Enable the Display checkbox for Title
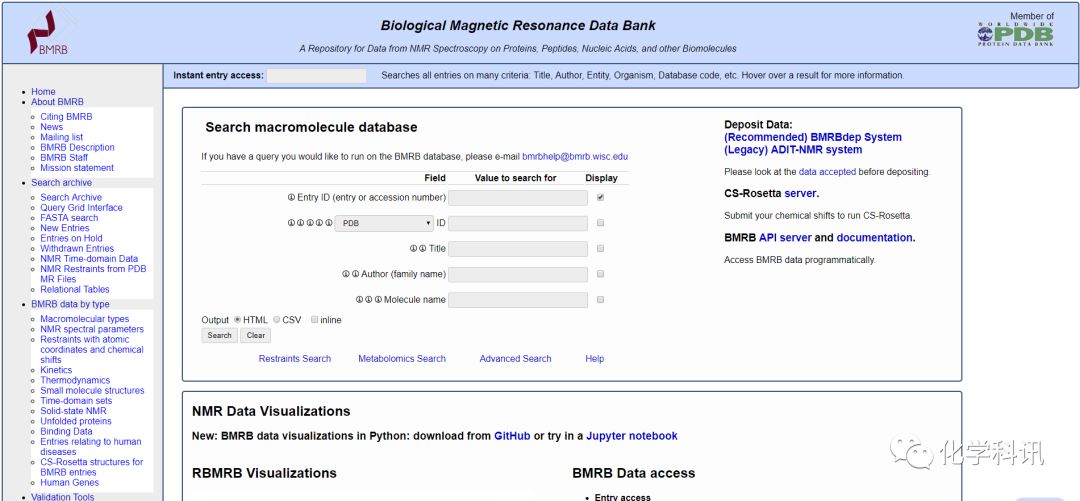Image resolution: width=1080 pixels, height=501 pixels. point(600,249)
